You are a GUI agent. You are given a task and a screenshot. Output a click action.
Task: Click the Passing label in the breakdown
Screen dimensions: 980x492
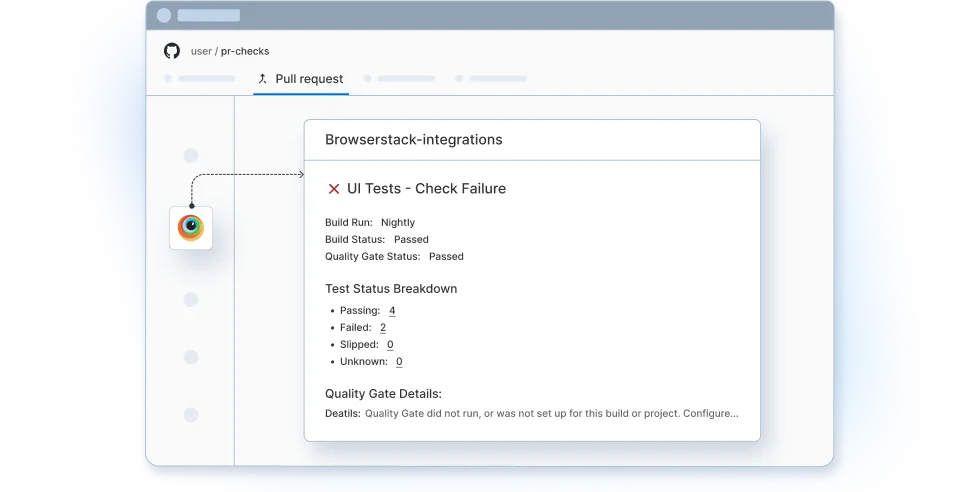pos(360,311)
